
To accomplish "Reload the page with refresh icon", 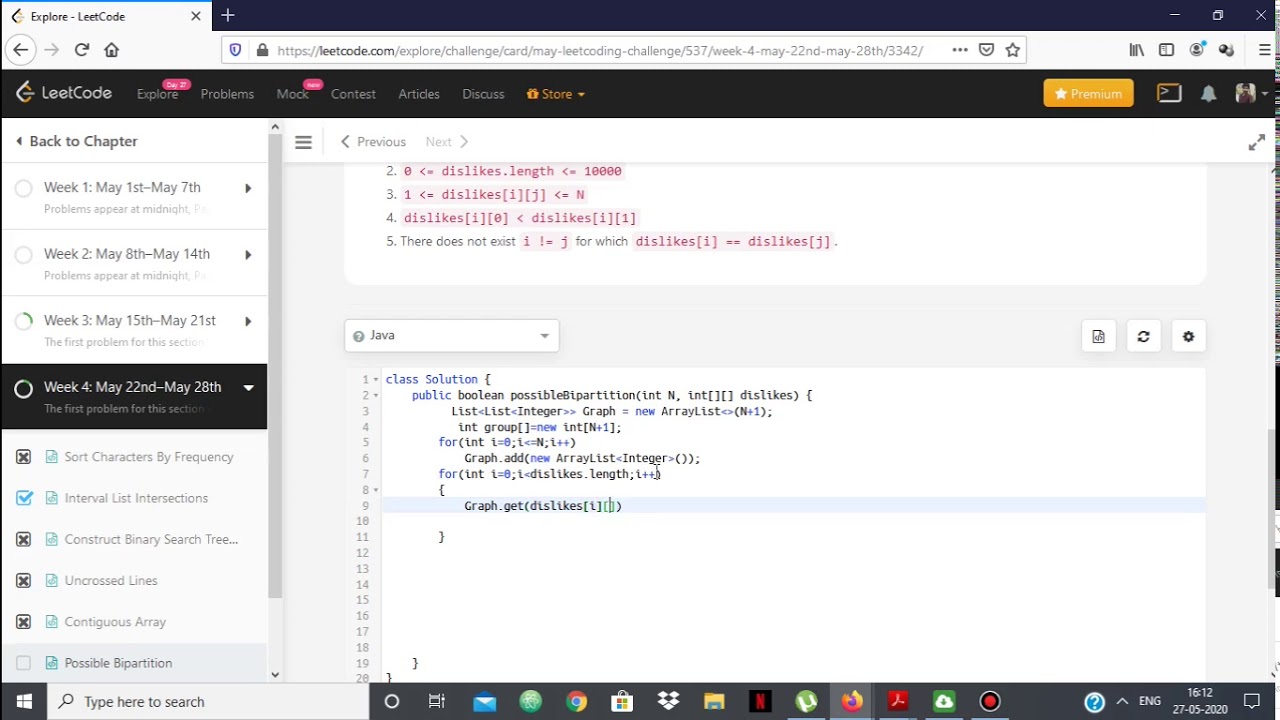I will coord(82,50).
